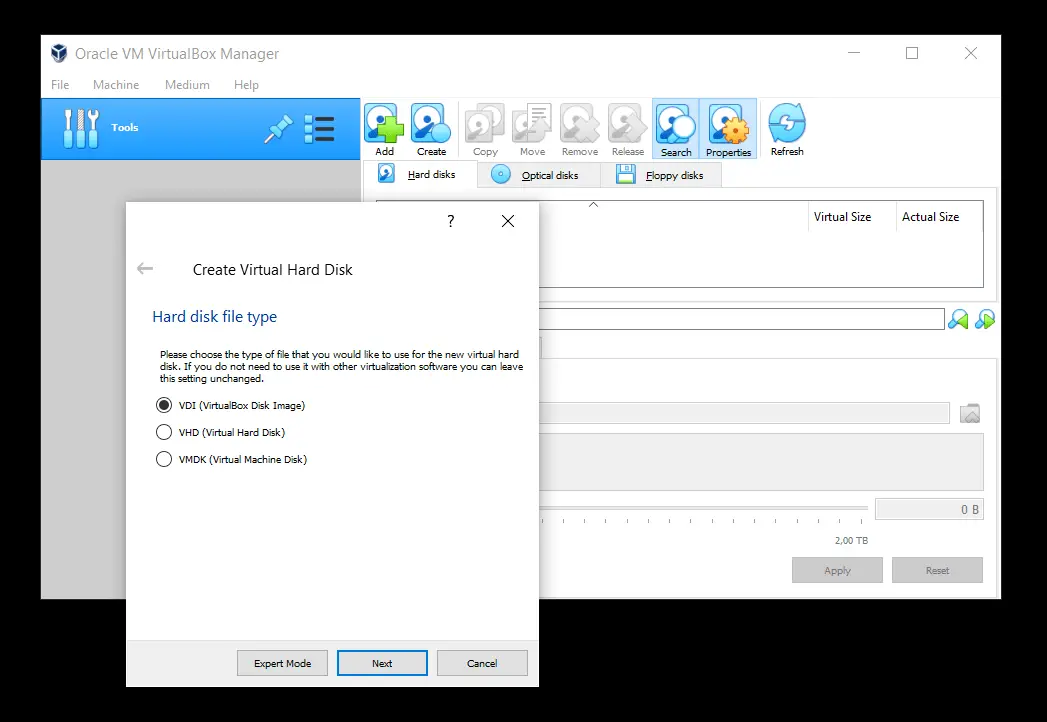This screenshot has width=1047, height=722.
Task: Click the location browse folder icon
Action: (x=970, y=413)
